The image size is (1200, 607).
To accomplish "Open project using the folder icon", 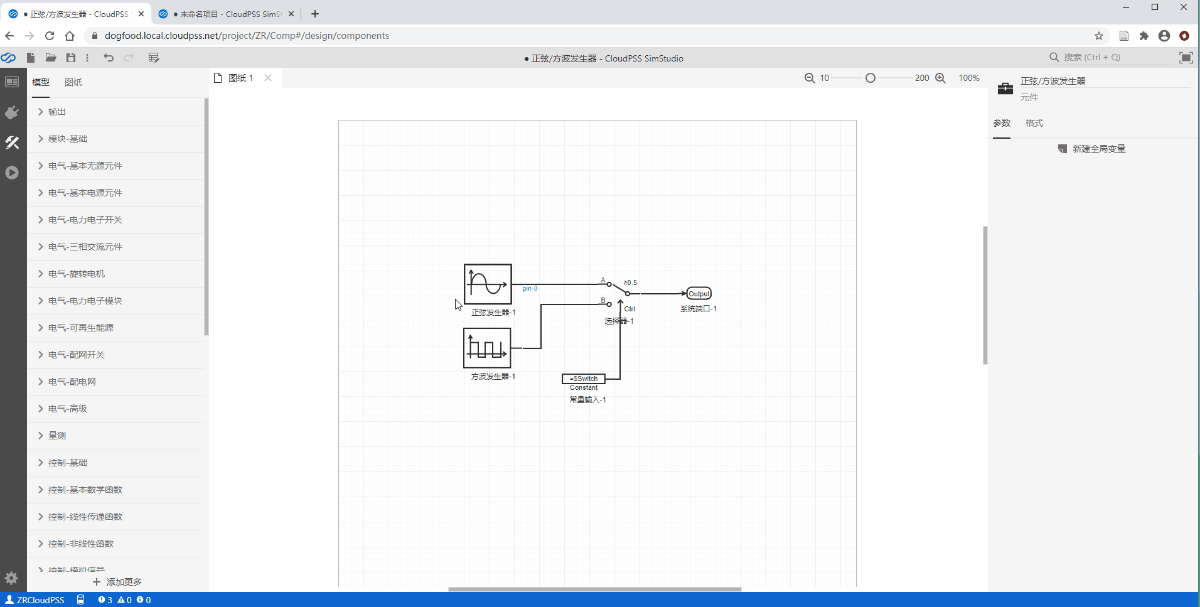I will pos(50,58).
